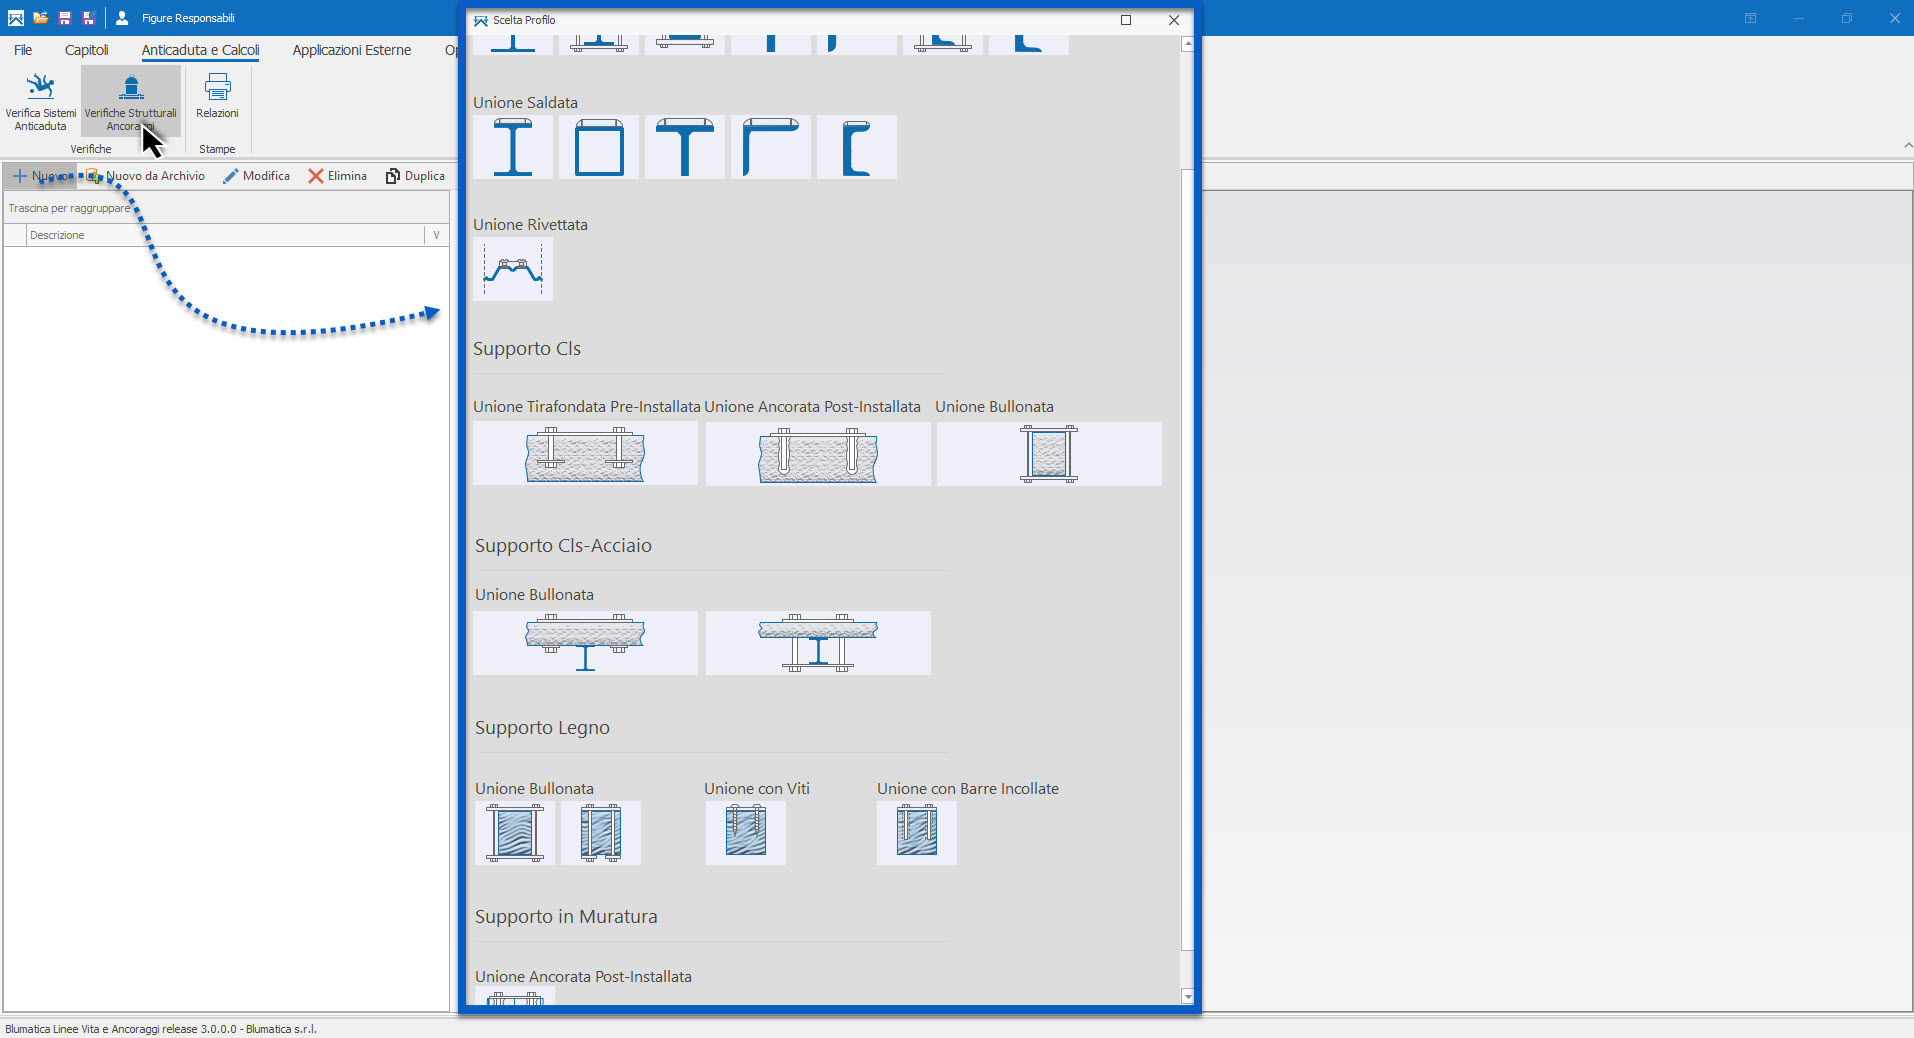Open the Capitoli menu tab
This screenshot has height=1038, width=1914.
pos(86,50)
